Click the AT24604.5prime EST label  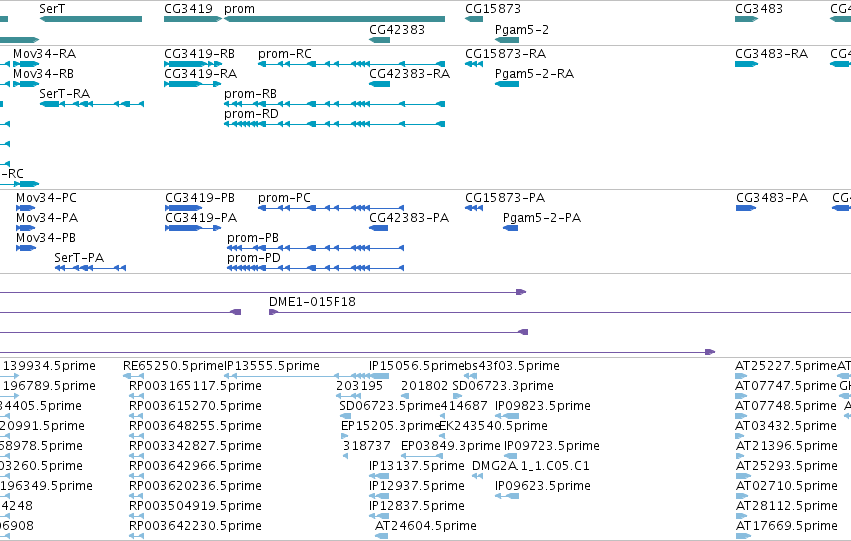(x=426, y=526)
